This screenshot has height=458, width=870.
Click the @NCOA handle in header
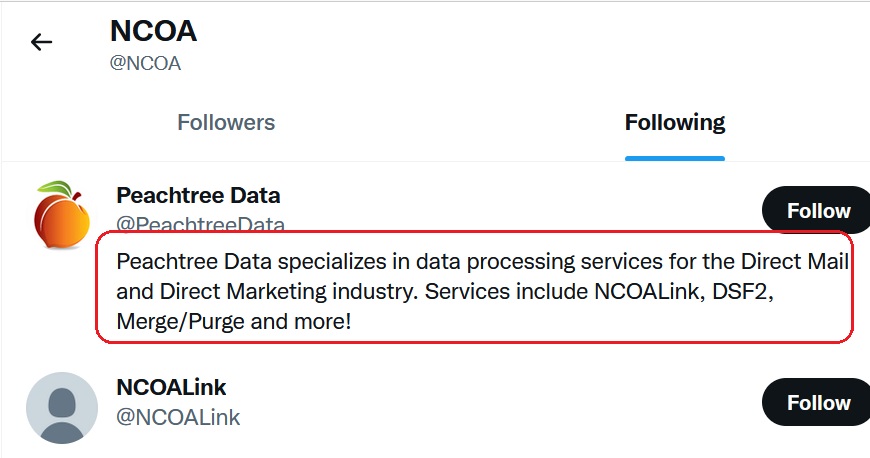click(x=145, y=63)
